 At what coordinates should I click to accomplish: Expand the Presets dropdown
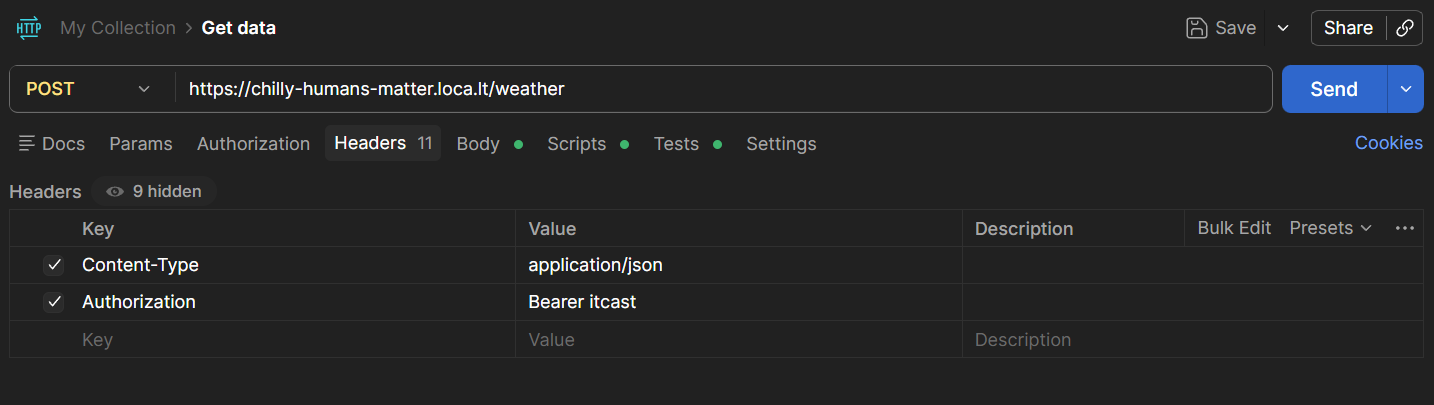tap(1330, 228)
